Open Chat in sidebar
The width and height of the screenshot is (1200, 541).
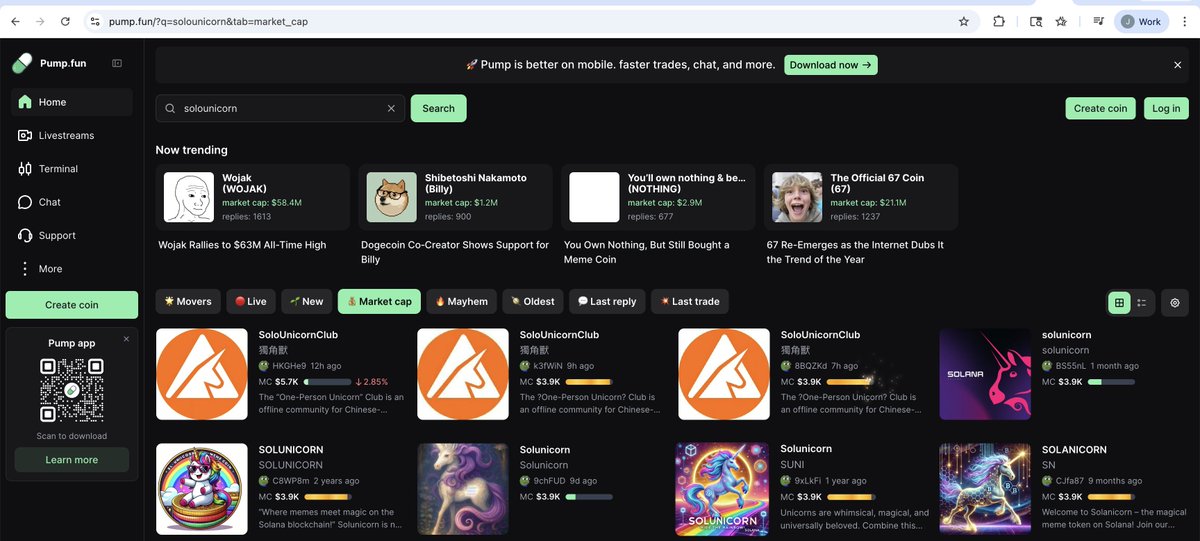[72, 202]
